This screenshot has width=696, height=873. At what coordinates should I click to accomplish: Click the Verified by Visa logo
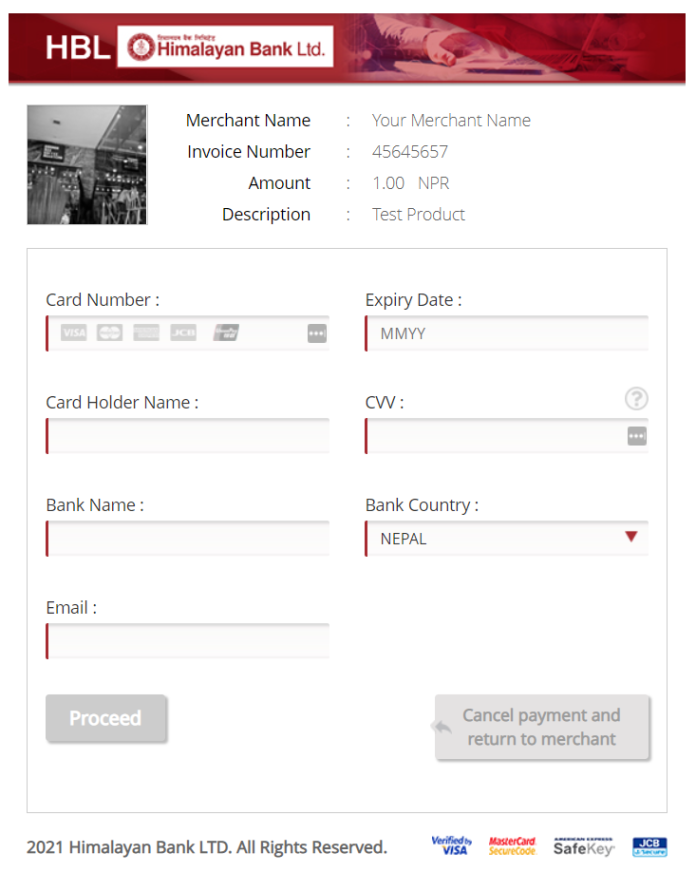click(x=451, y=846)
